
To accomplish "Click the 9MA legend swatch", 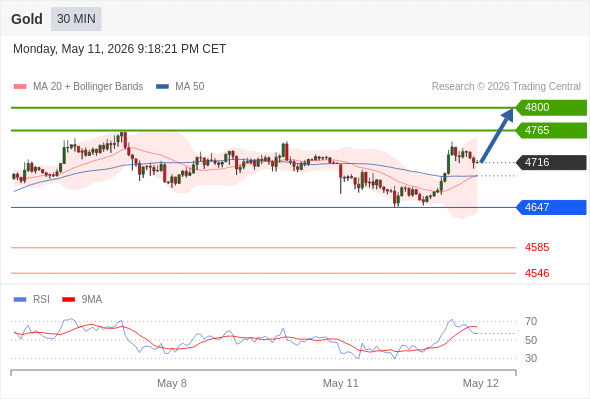I will tap(68, 300).
